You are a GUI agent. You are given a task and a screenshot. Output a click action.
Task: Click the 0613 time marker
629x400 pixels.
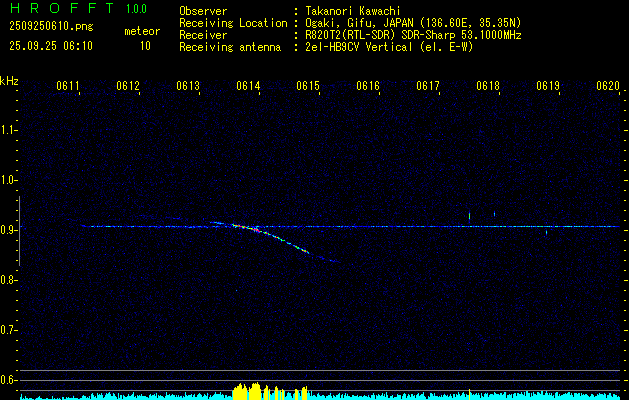[x=188, y=86]
